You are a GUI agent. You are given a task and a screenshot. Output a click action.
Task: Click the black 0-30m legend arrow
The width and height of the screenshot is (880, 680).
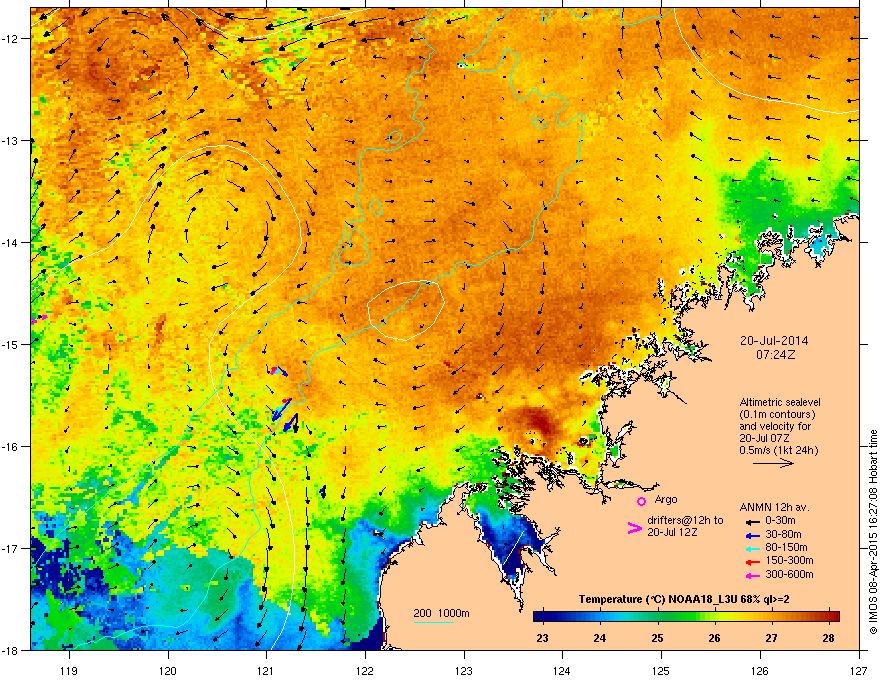click(x=752, y=522)
